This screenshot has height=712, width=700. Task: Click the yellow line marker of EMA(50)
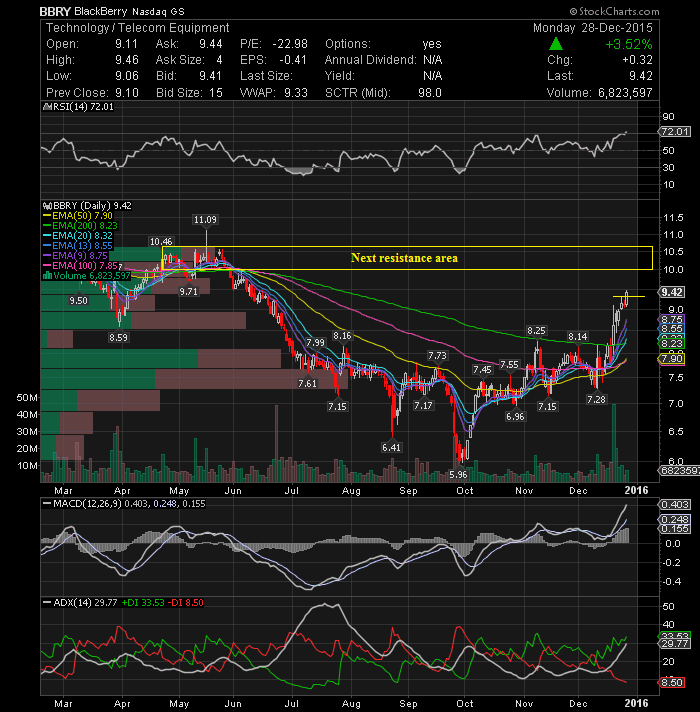click(x=47, y=216)
